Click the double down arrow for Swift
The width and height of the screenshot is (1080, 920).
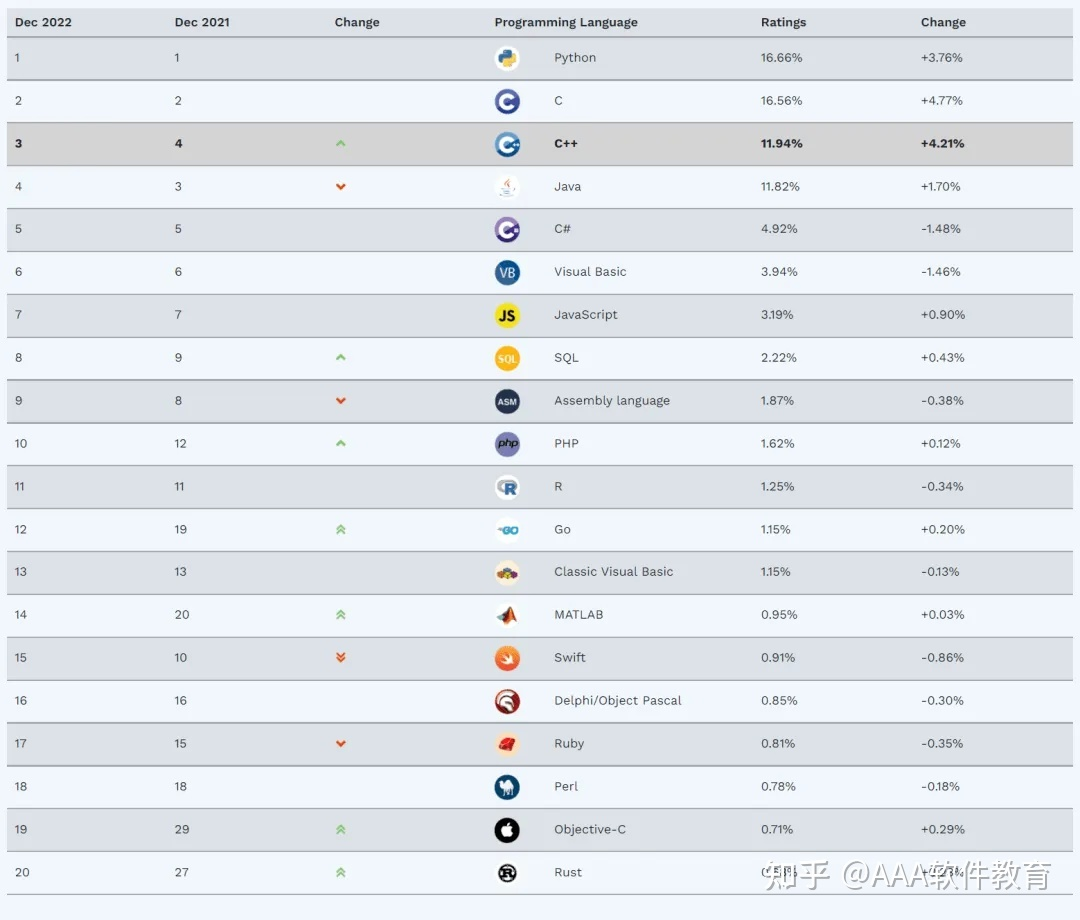(341, 658)
